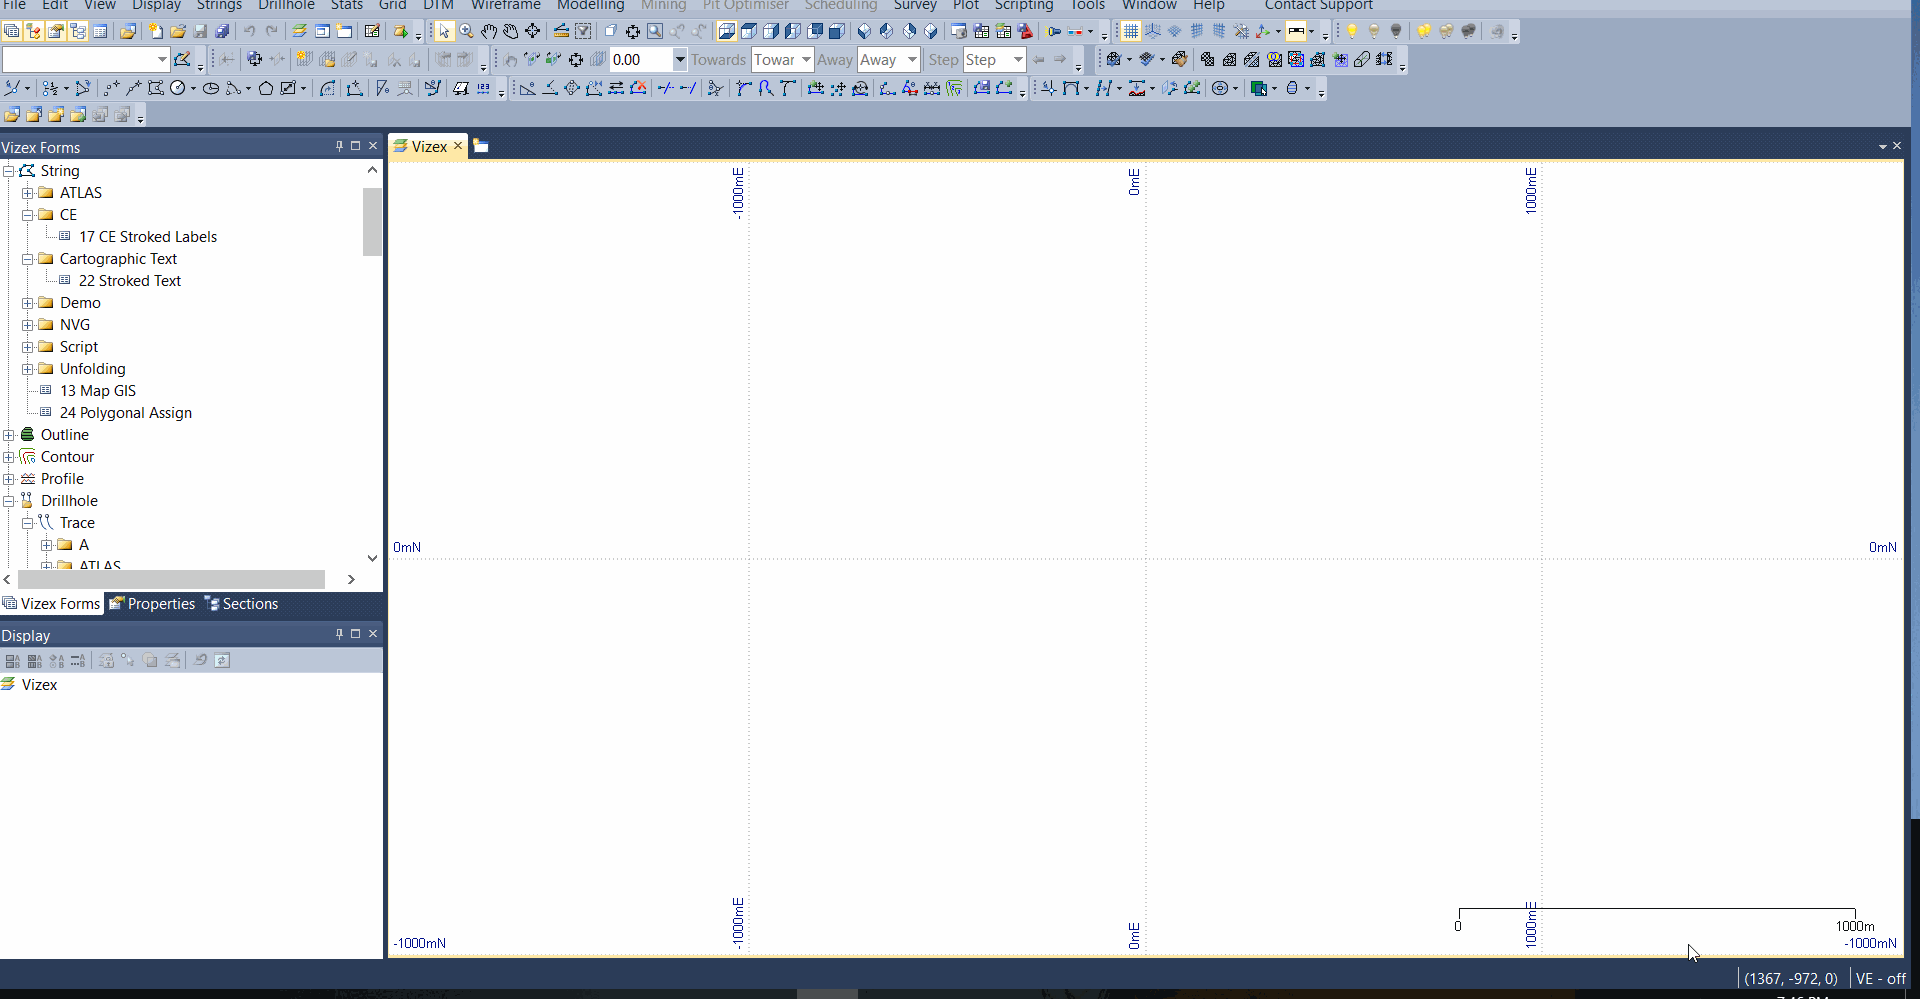Toggle the grid display icon

[x=1130, y=31]
